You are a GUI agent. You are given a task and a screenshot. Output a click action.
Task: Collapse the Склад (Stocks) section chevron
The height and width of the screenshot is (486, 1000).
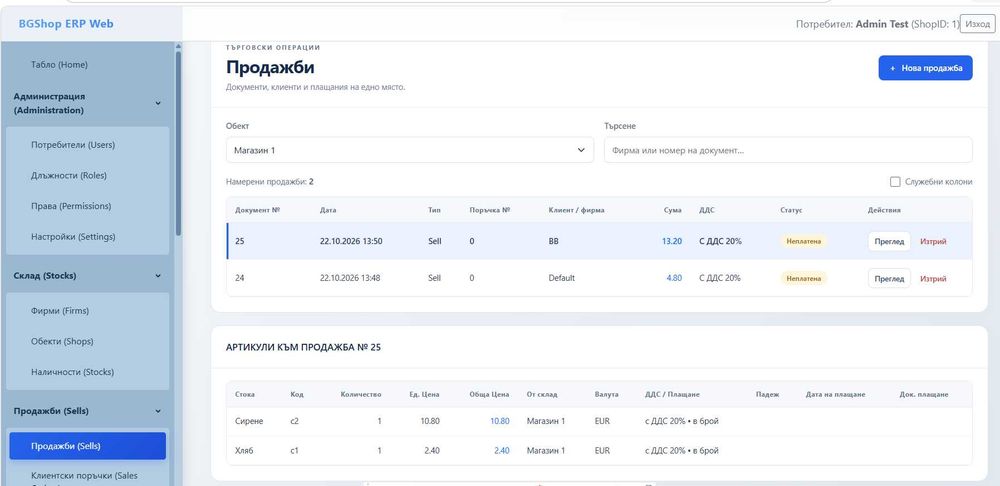click(x=158, y=276)
